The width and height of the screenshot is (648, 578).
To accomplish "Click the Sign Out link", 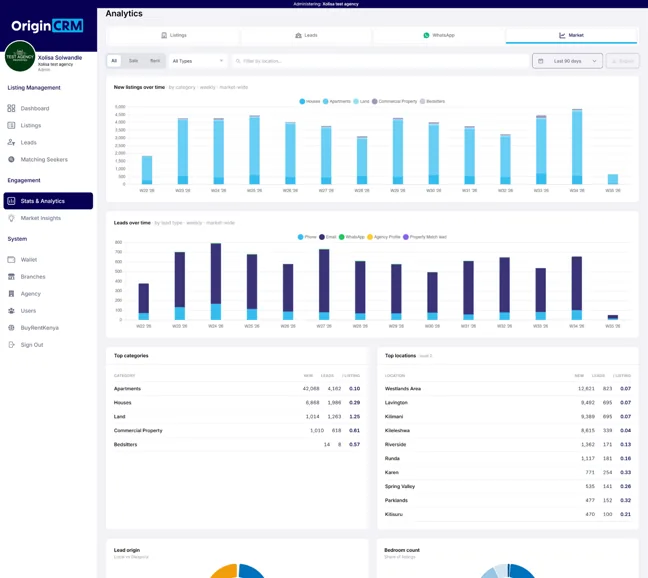I will coord(32,345).
